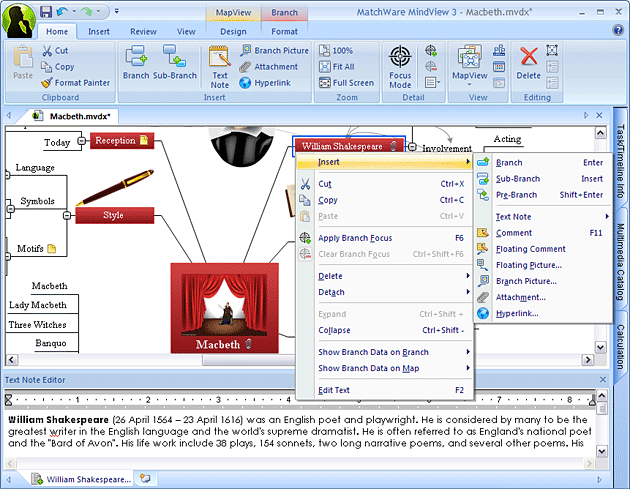Image resolution: width=630 pixels, height=489 pixels.
Task: Click the MindView application orb button
Action: click(19, 20)
